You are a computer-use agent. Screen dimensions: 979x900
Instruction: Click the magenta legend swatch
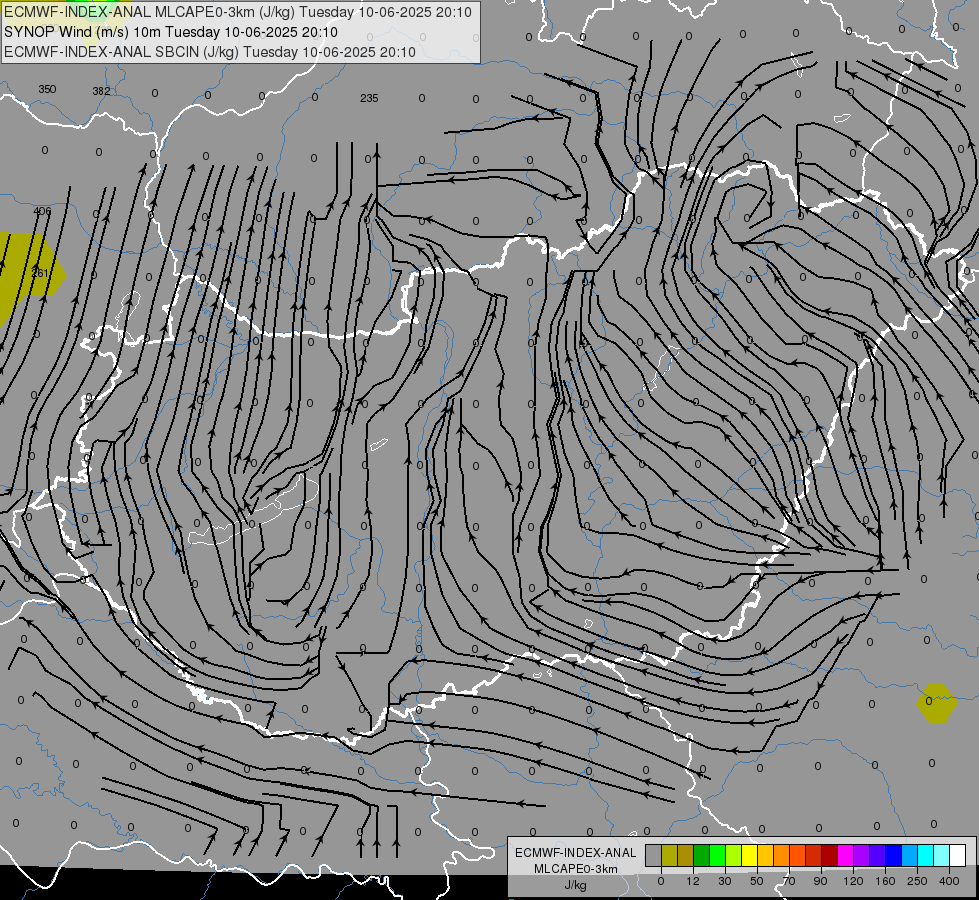pyautogui.click(x=845, y=855)
